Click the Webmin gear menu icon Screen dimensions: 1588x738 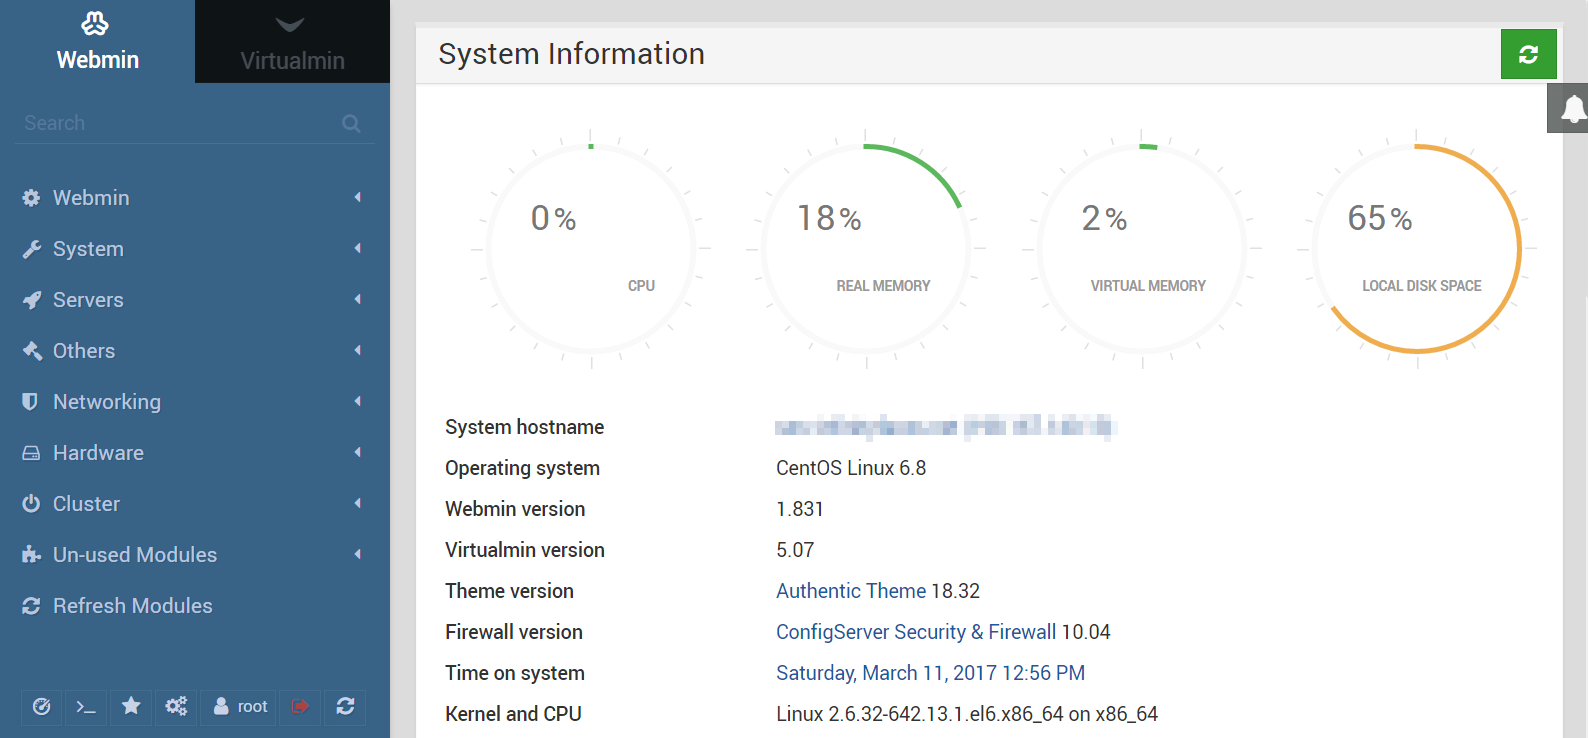coord(31,198)
